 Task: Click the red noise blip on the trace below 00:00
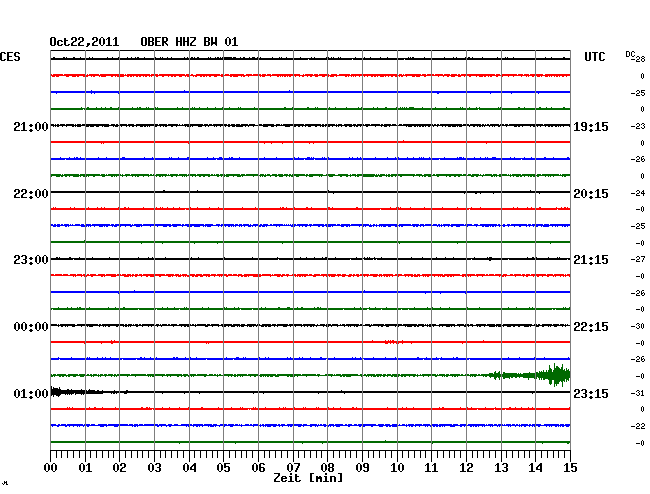point(393,342)
